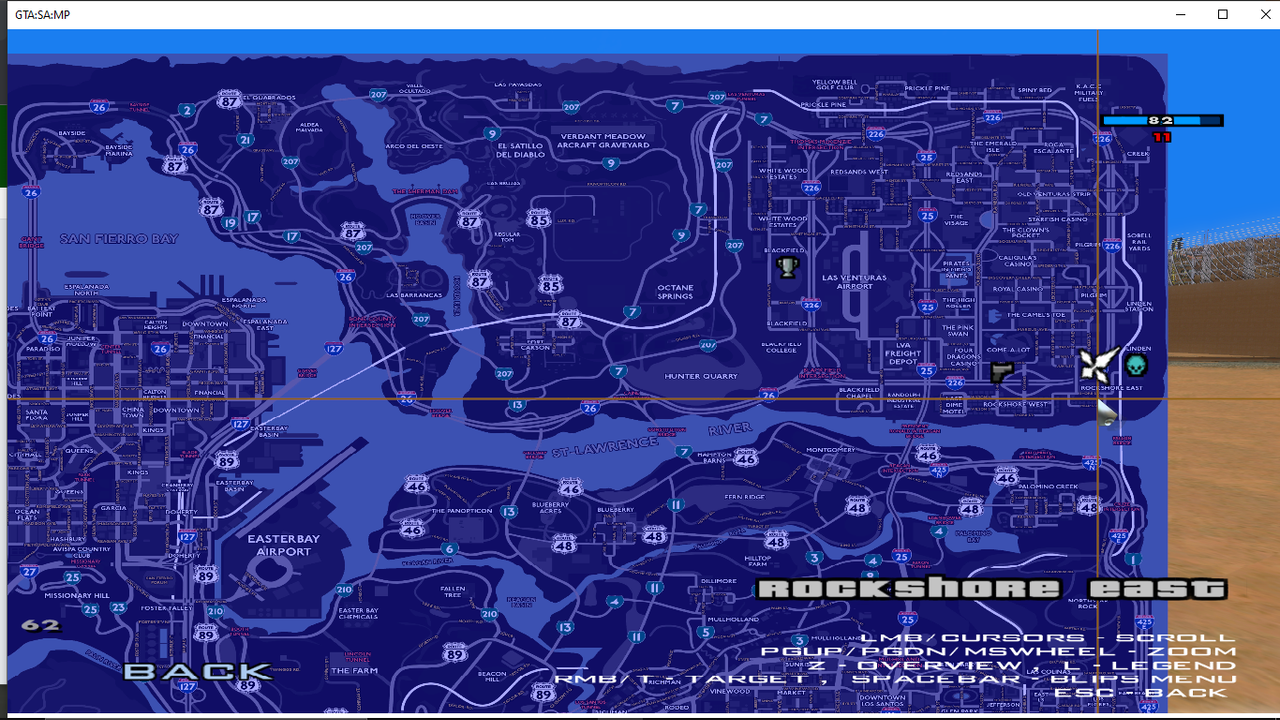
Task: Click the OCTANE SPRINGS label
Action: (675, 292)
